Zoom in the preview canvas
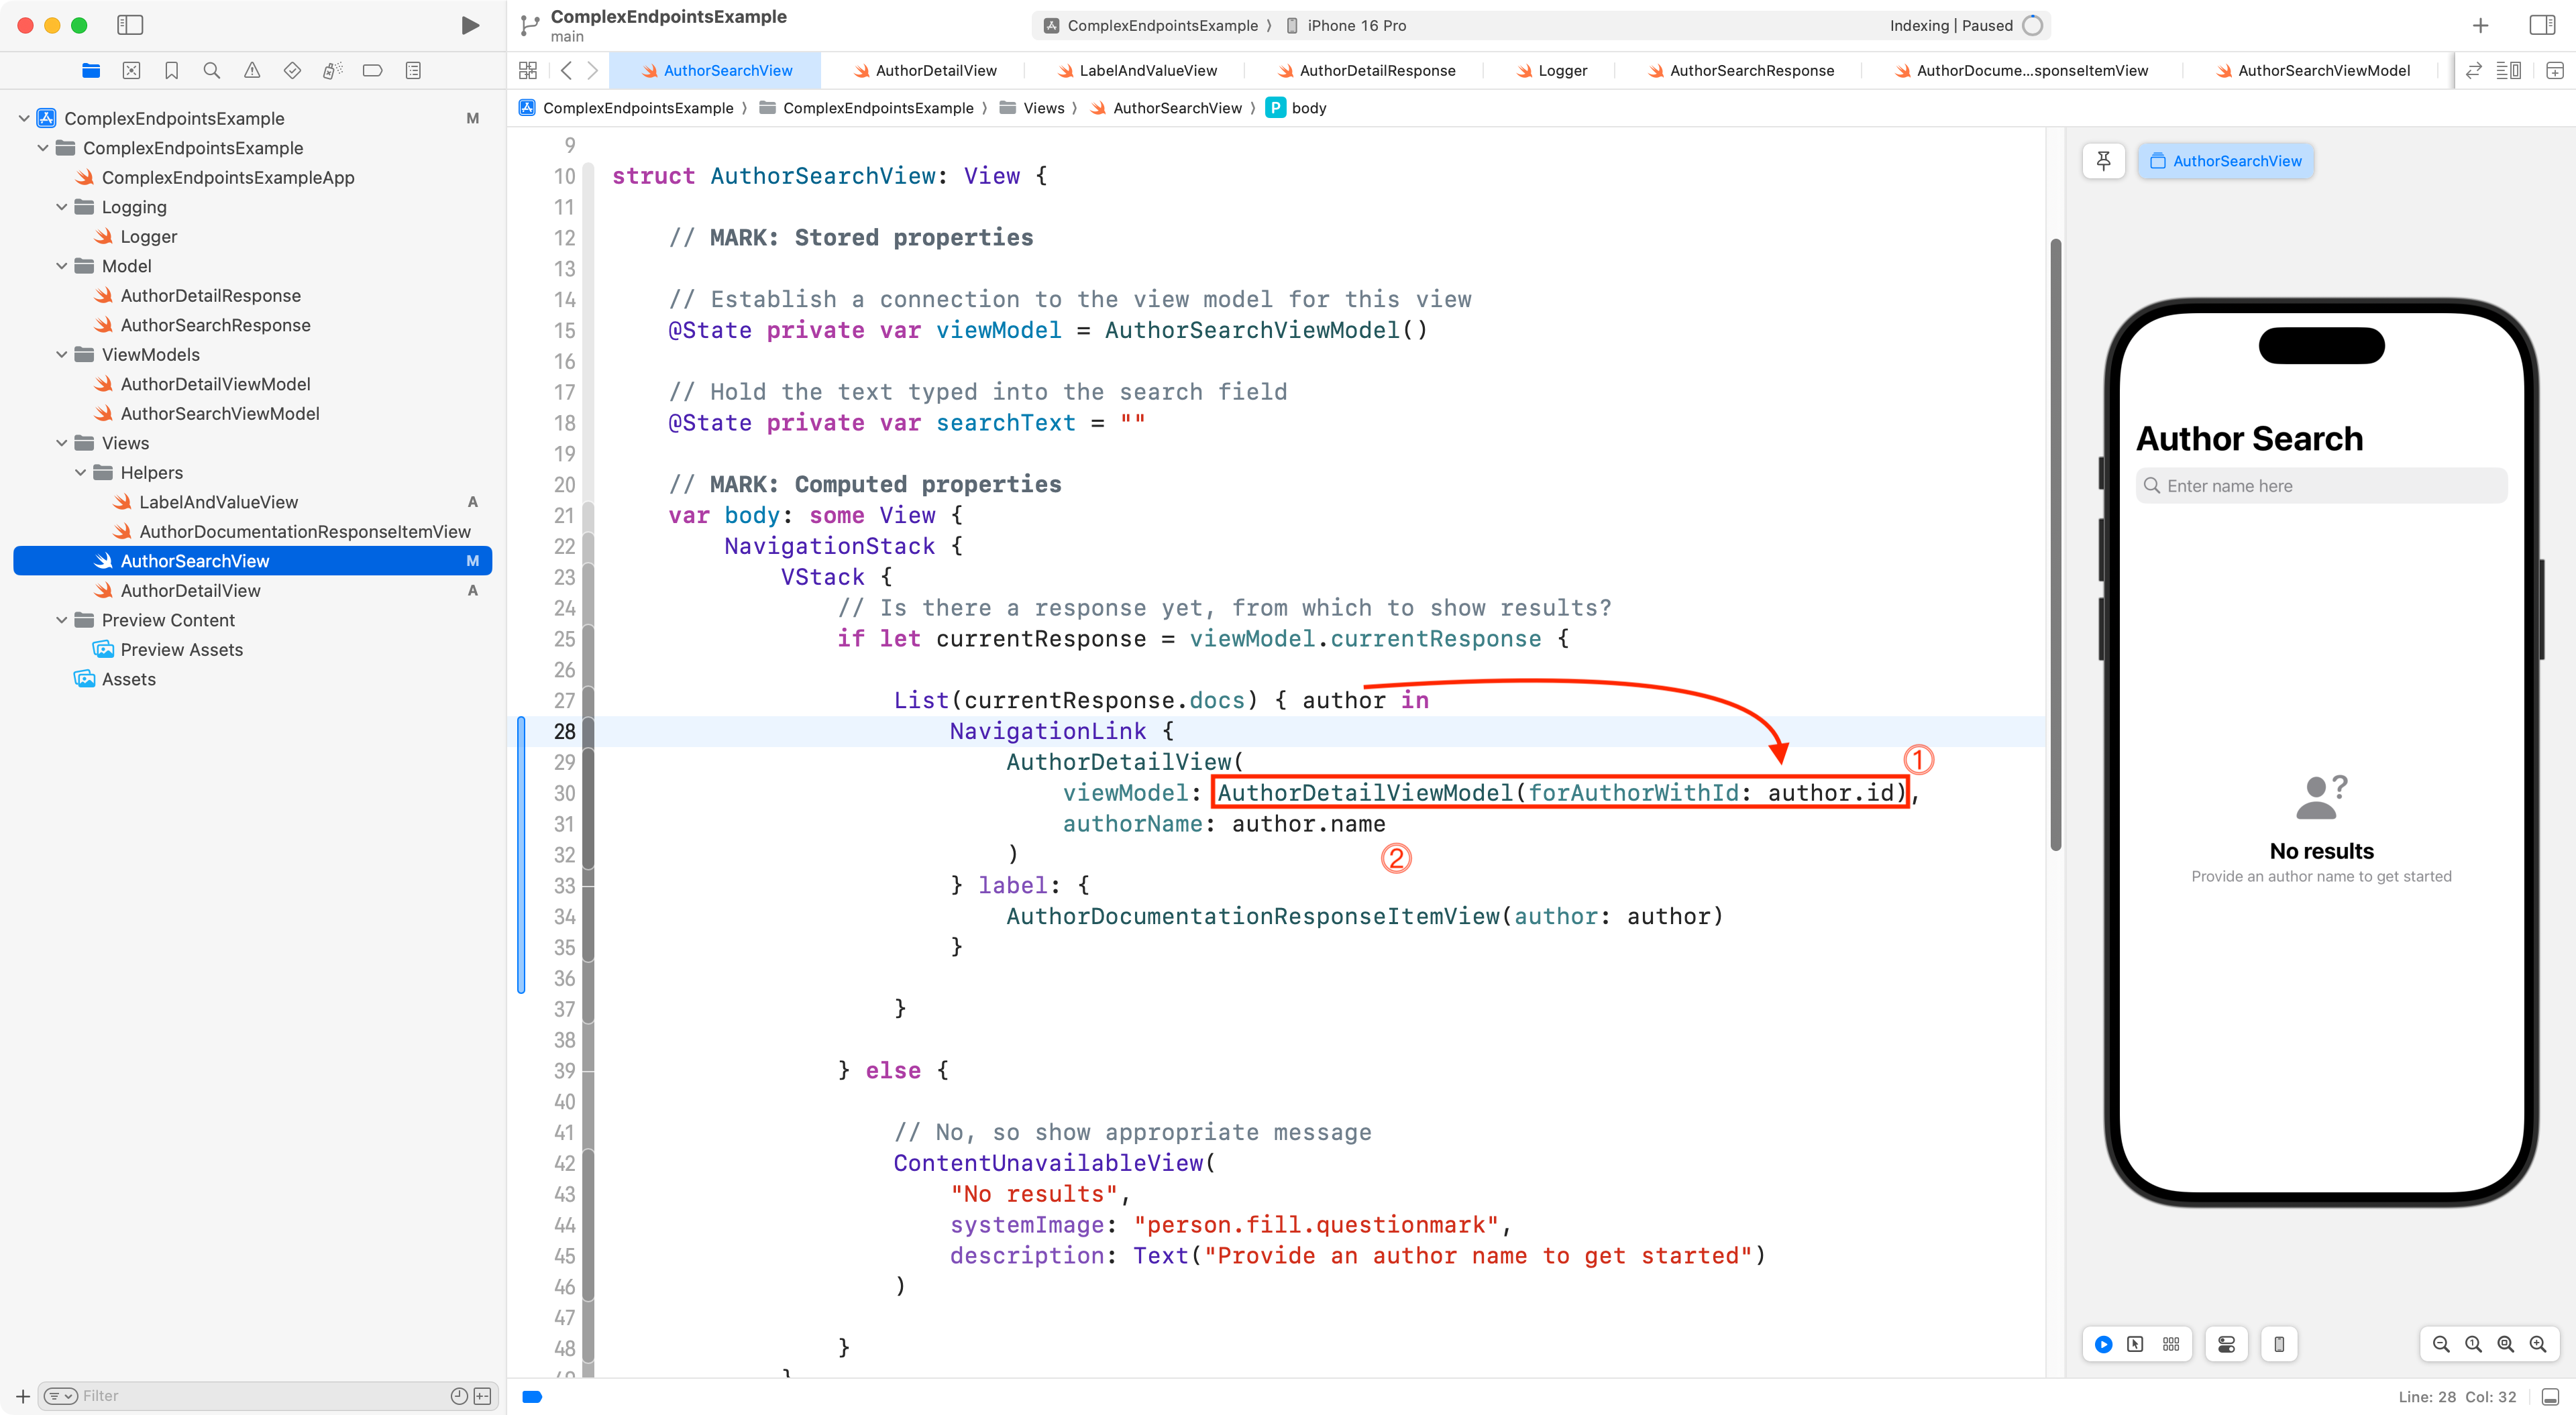The image size is (2576, 1415). pyautogui.click(x=2537, y=1344)
